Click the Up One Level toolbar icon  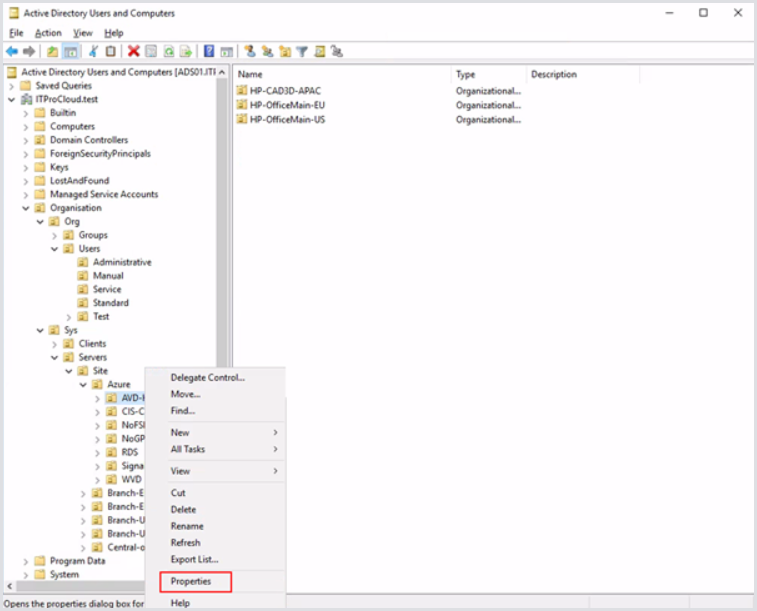pos(52,51)
